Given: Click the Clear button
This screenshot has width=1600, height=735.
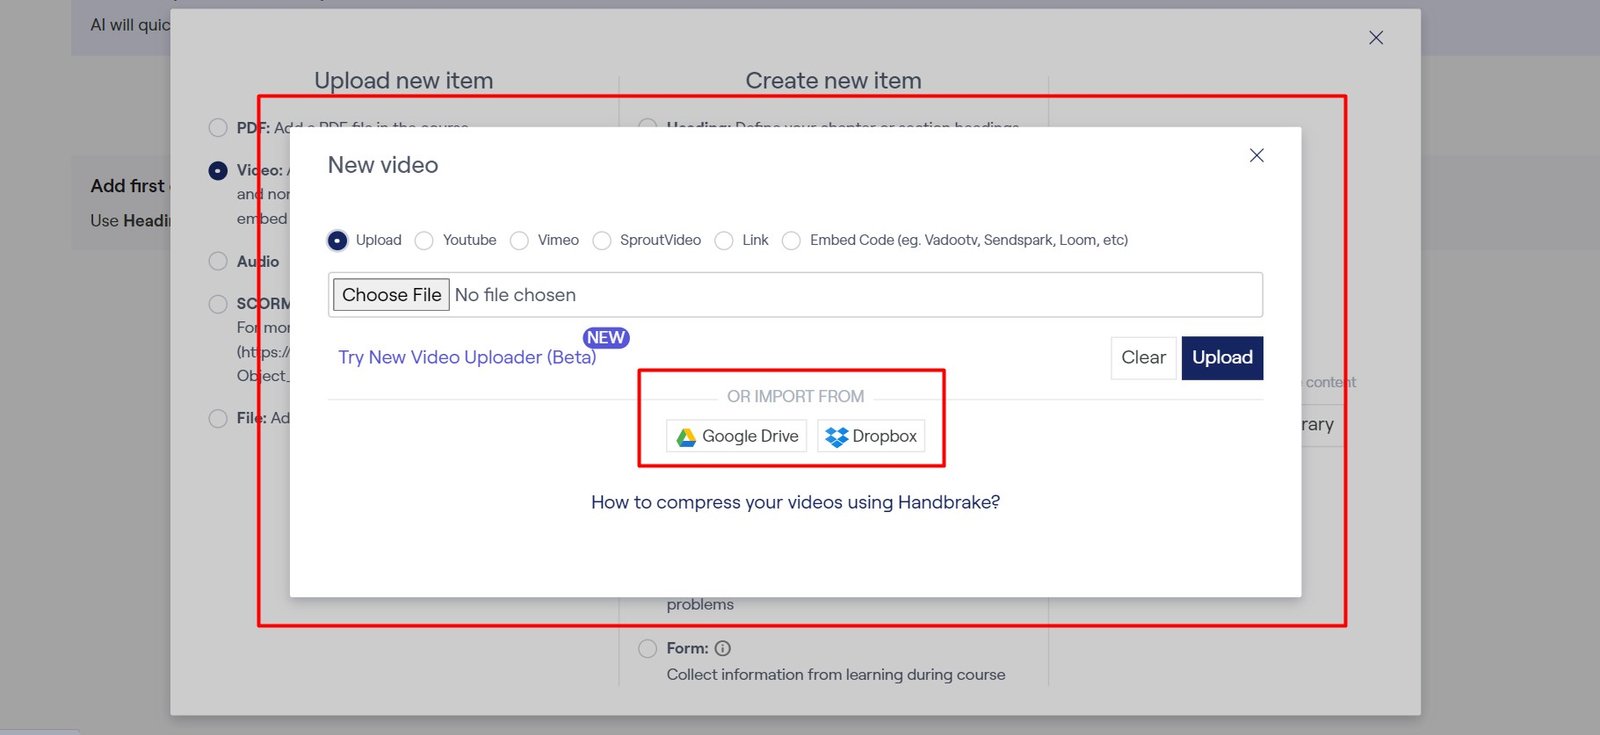Looking at the screenshot, I should [1143, 358].
